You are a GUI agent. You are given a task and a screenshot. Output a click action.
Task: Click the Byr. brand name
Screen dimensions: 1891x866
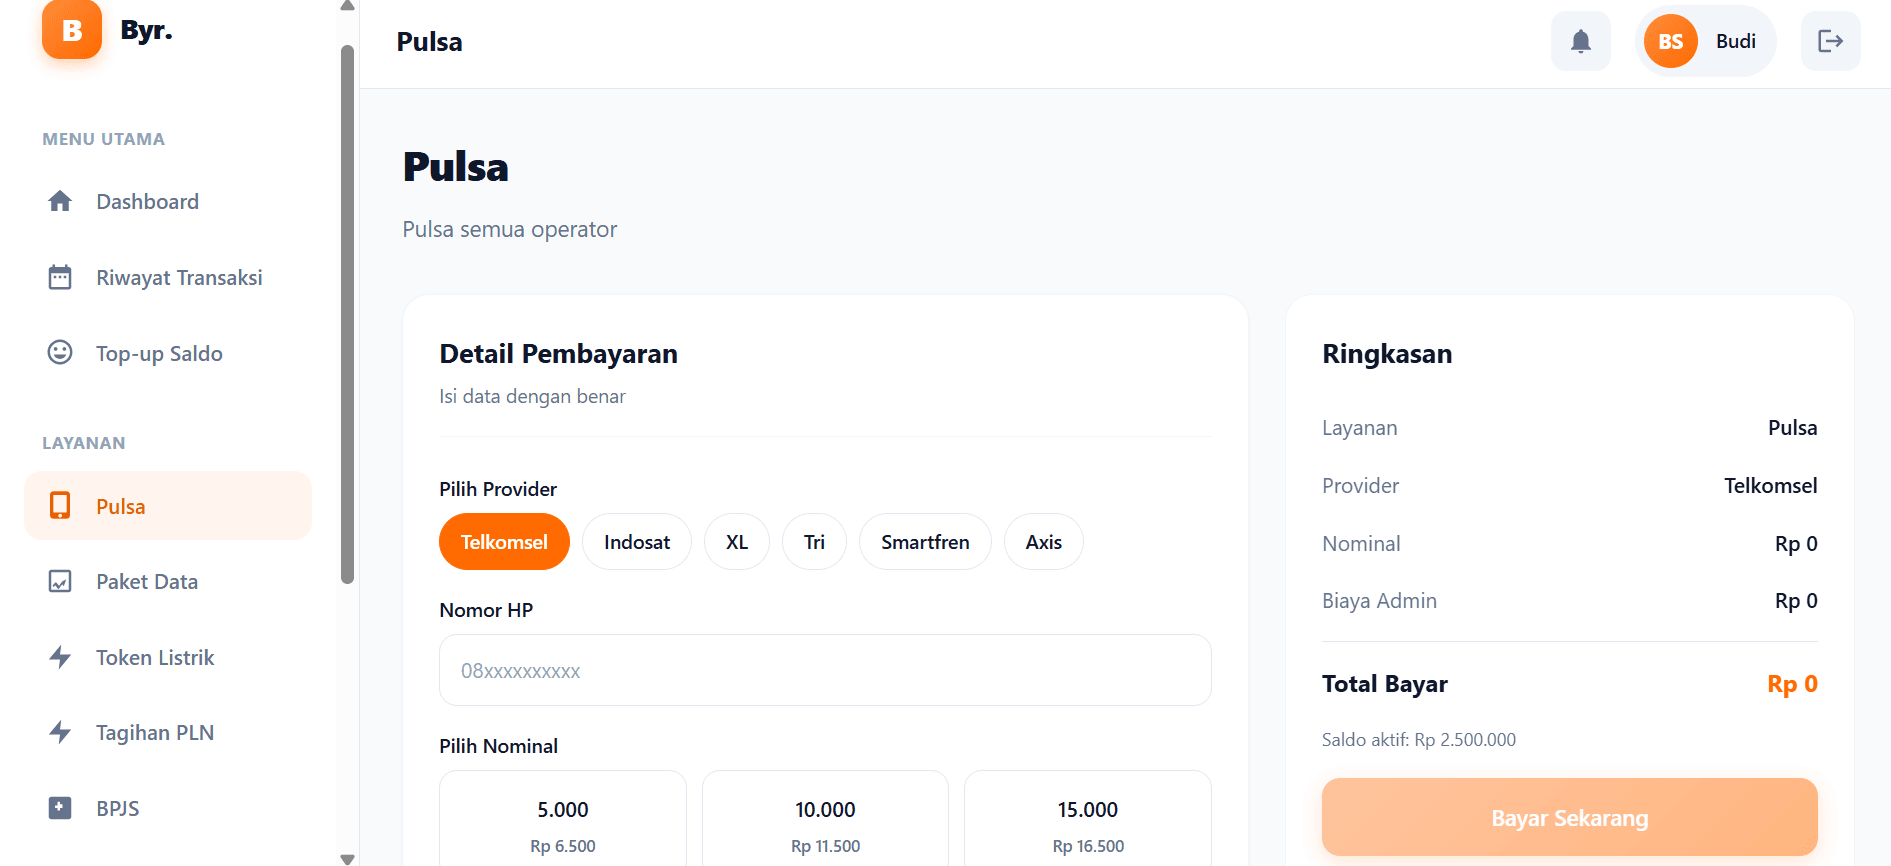tap(146, 30)
